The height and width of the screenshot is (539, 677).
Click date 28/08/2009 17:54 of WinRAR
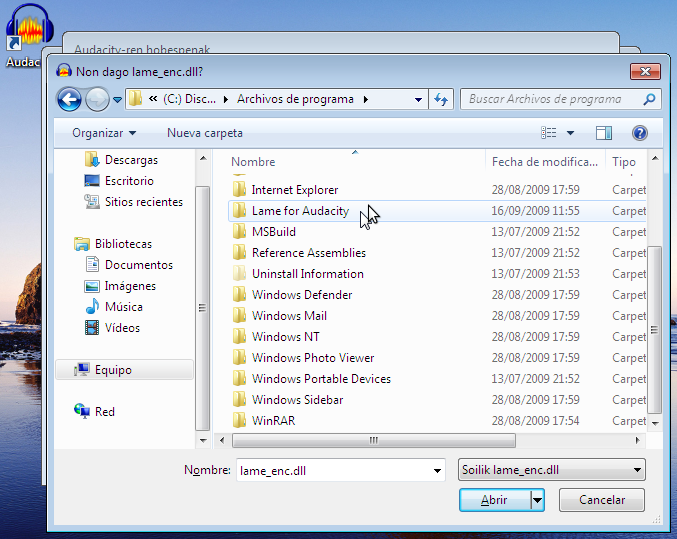click(535, 421)
